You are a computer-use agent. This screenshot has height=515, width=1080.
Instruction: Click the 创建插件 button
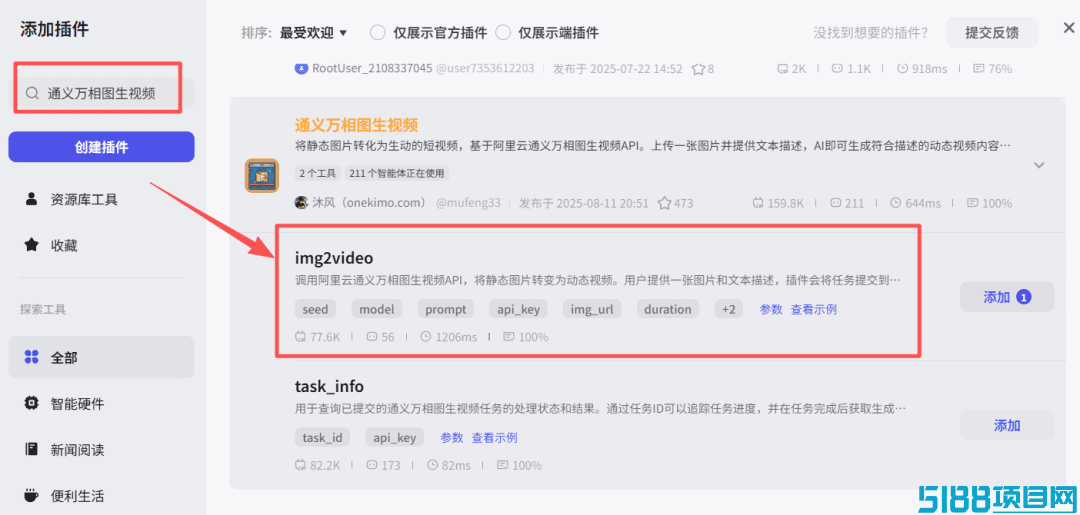tap(101, 147)
